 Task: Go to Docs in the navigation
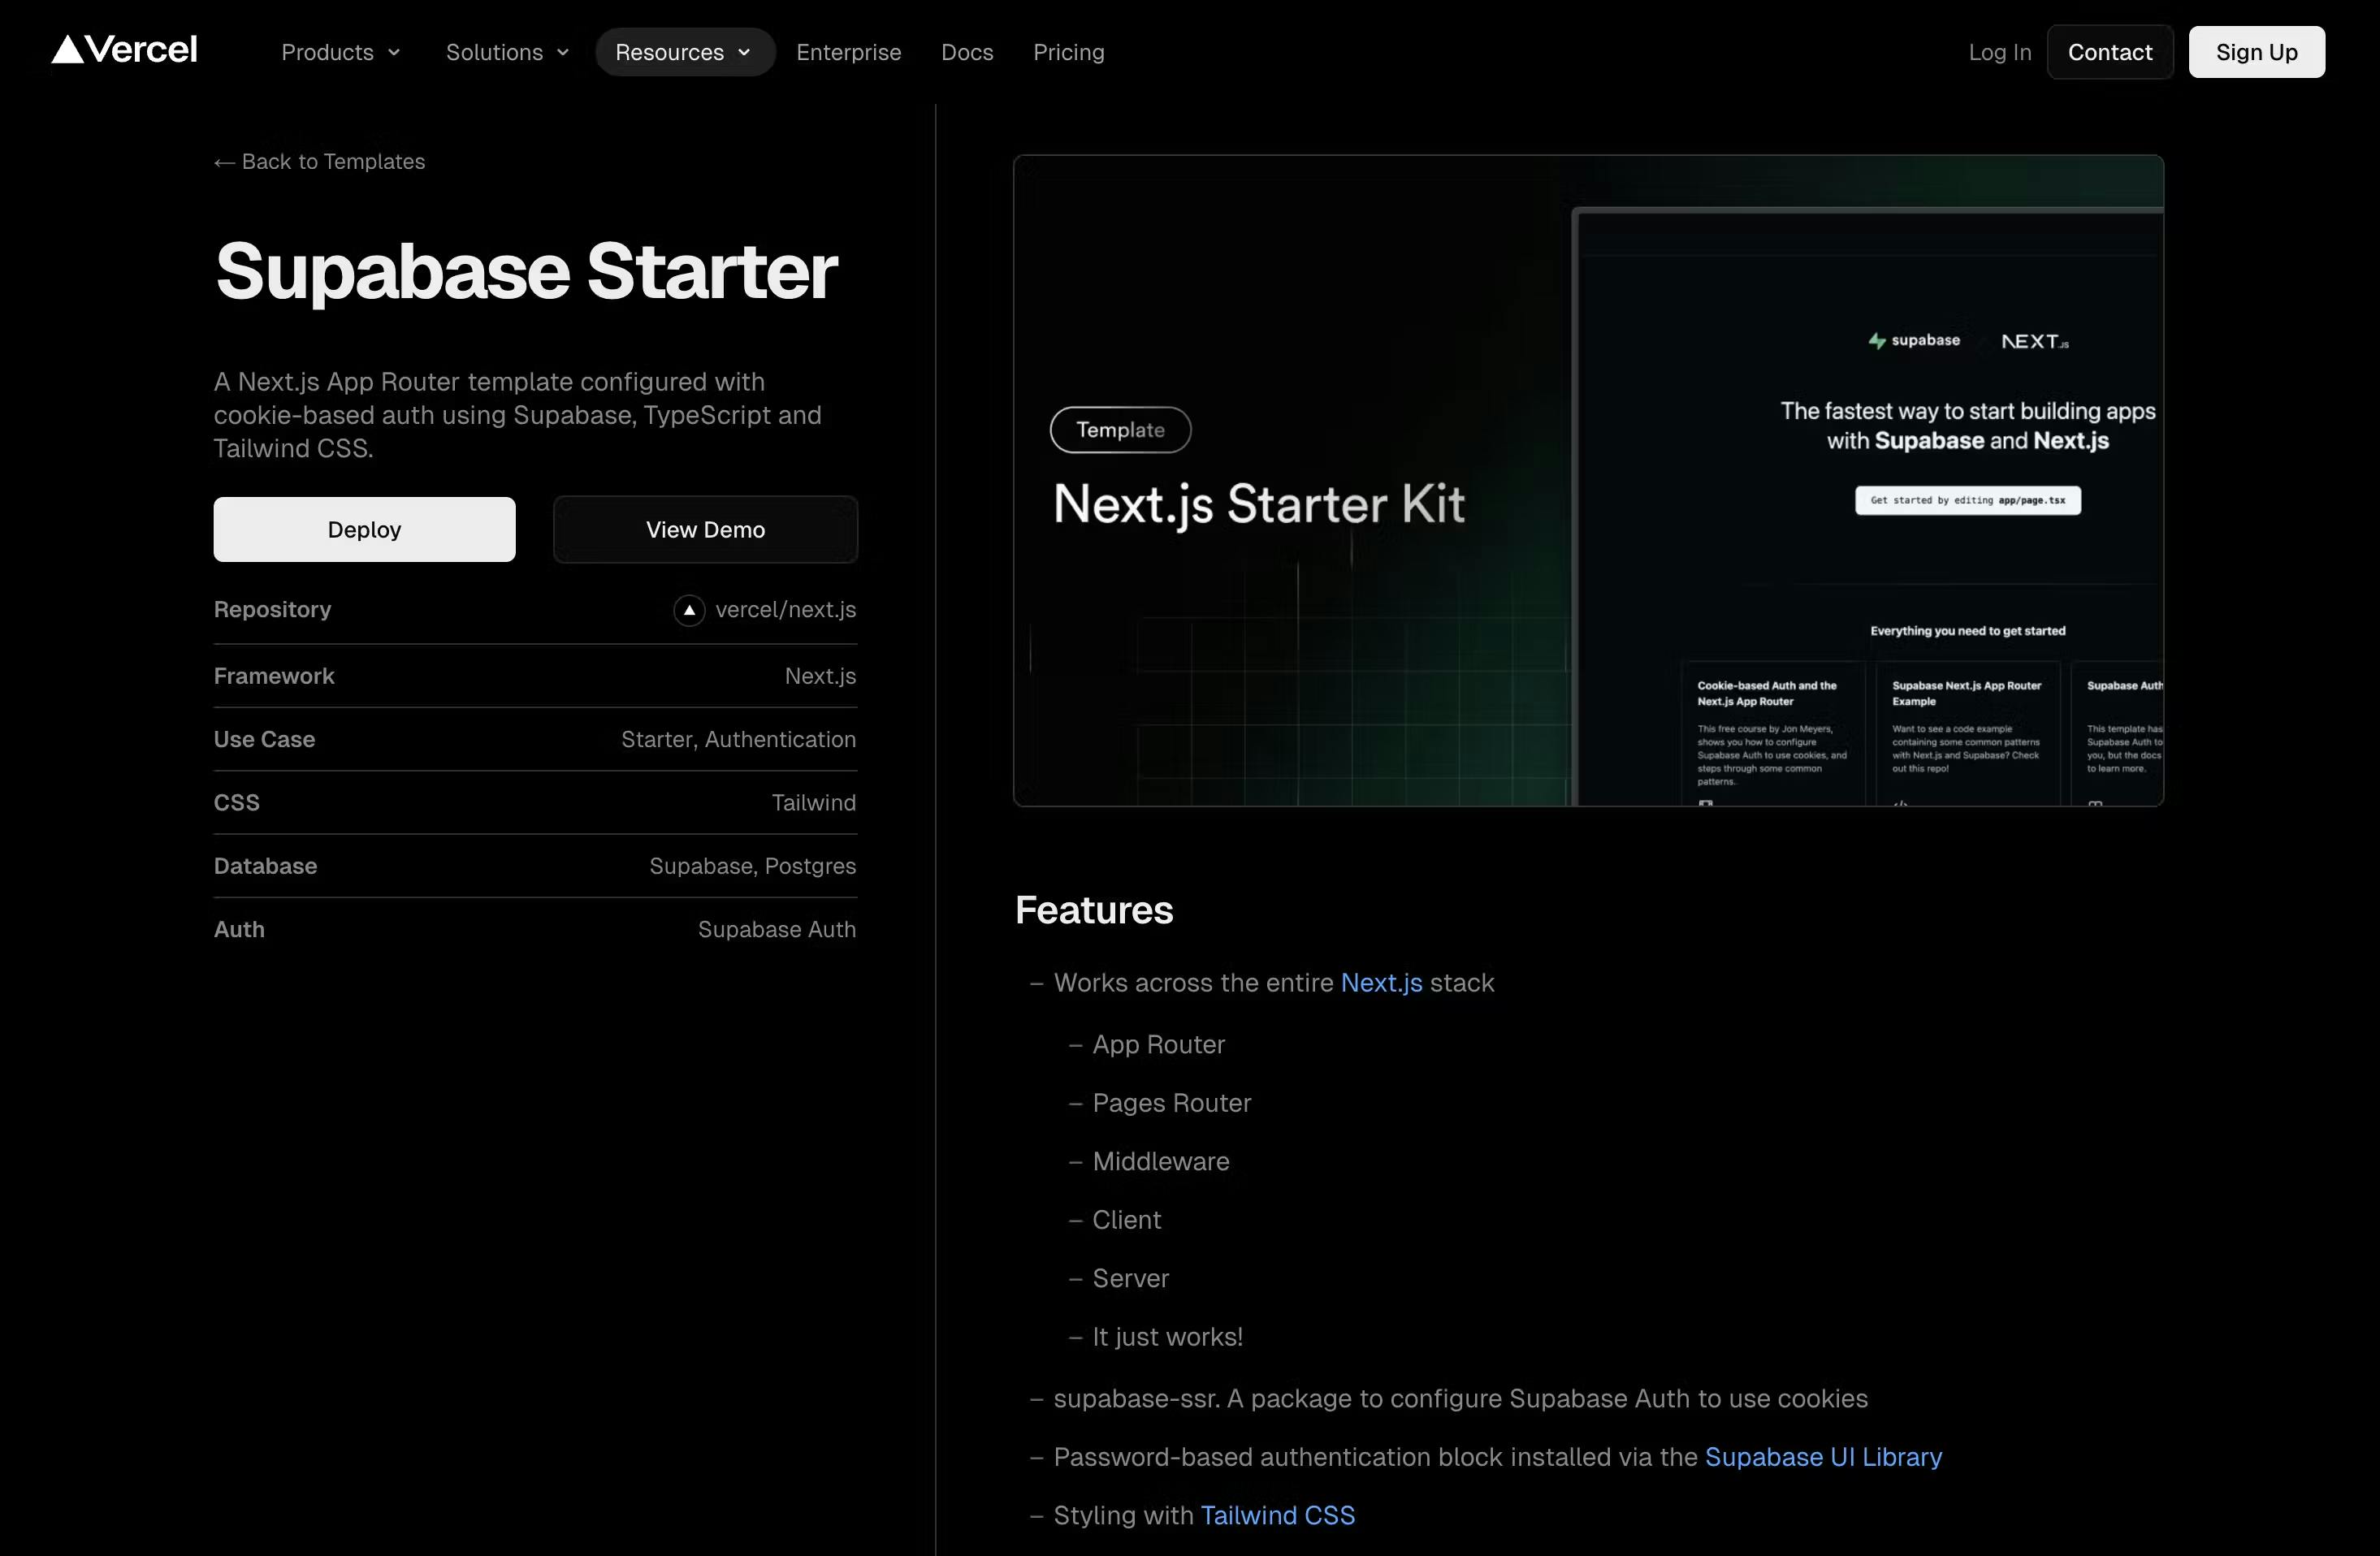coord(967,52)
